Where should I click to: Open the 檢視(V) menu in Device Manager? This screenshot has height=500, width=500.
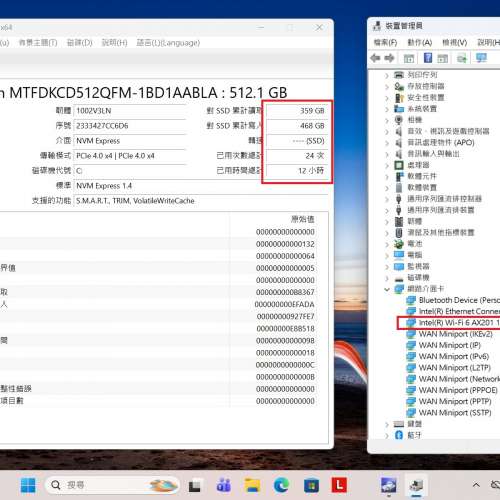point(454,43)
